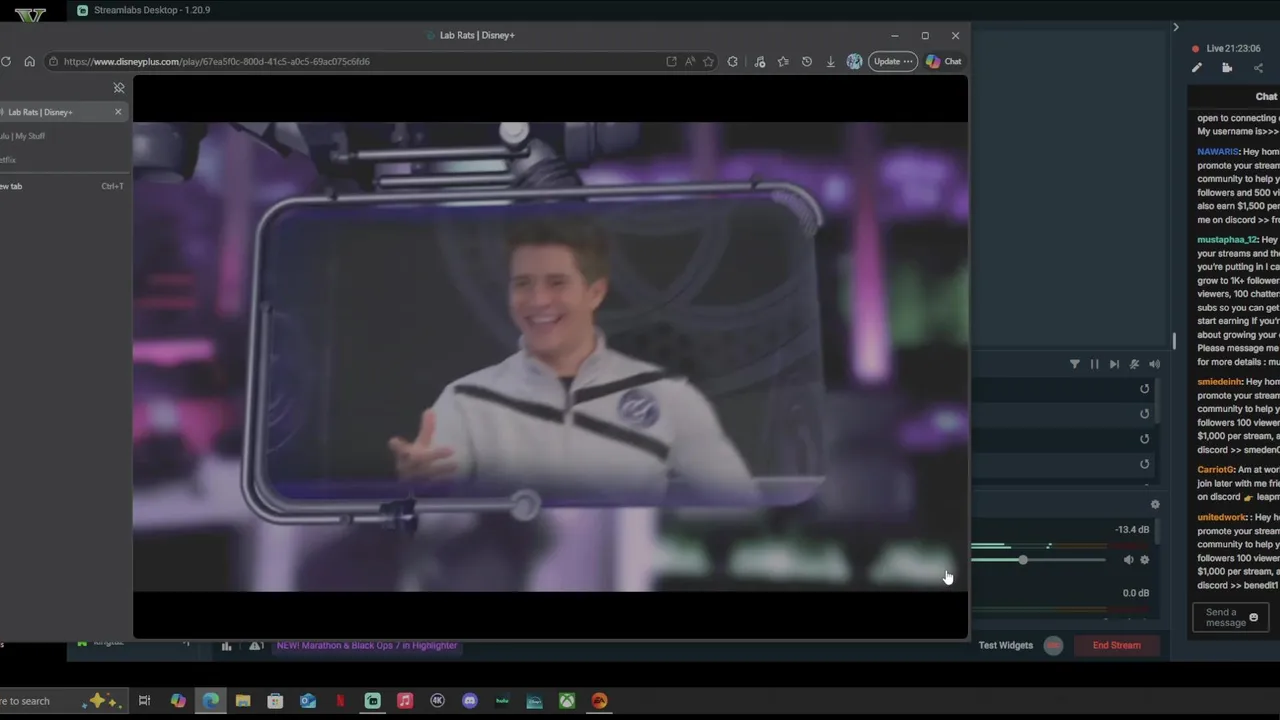Click the NEW! Marathon & Black Ops 7 link

[x=367, y=645]
